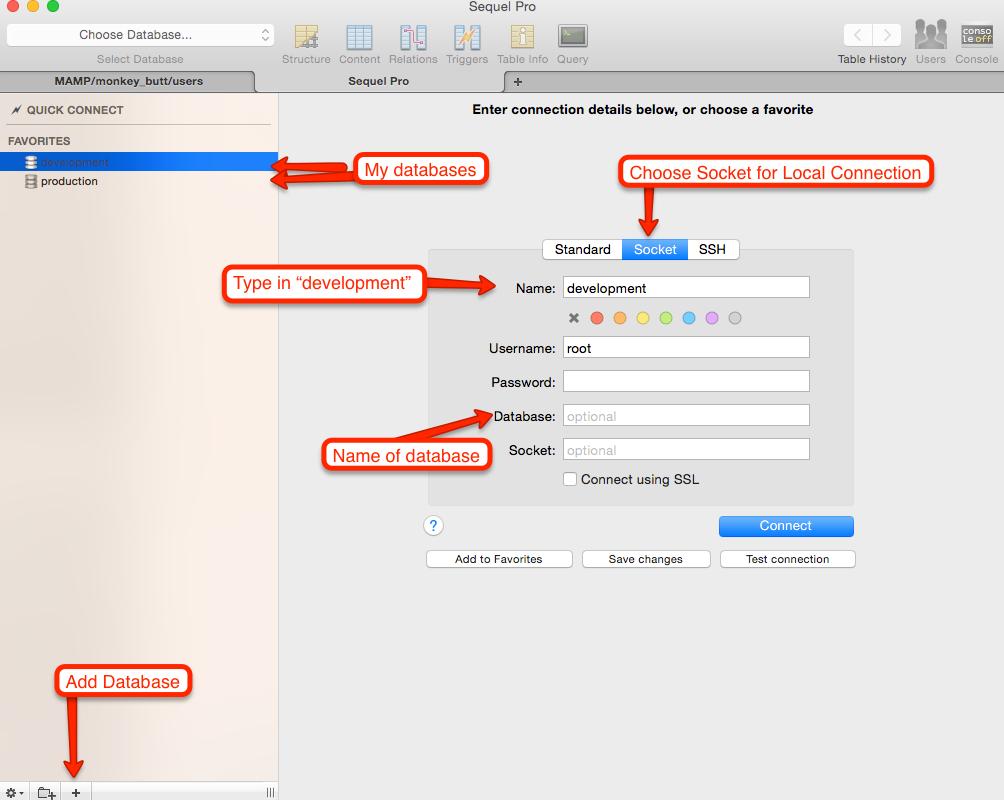Focus the Name field
This screenshot has height=800, width=1004.
686,288
